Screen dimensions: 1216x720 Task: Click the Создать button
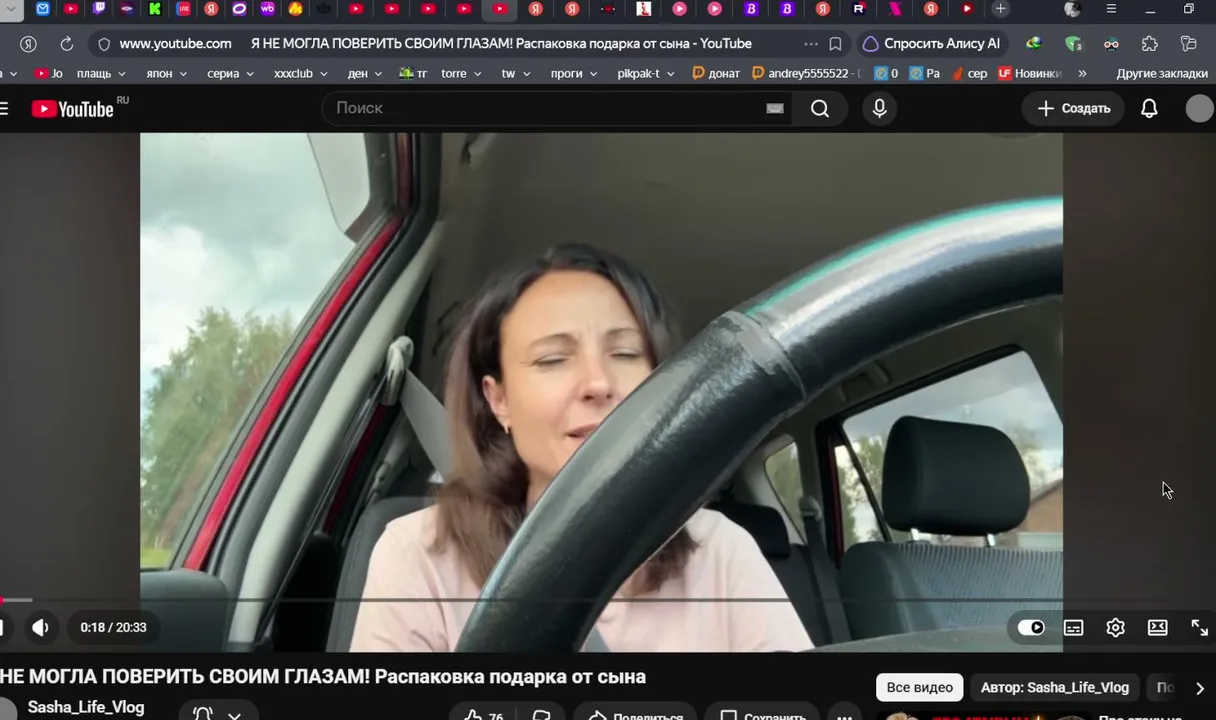tap(1074, 108)
